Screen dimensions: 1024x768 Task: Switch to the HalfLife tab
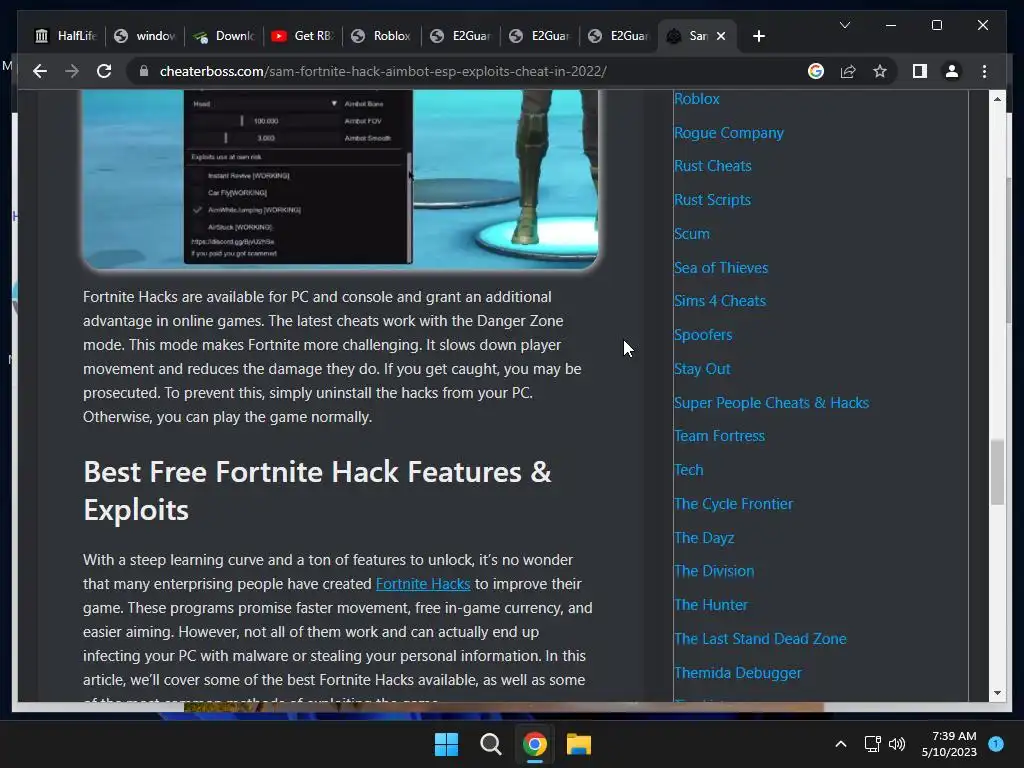click(65, 36)
